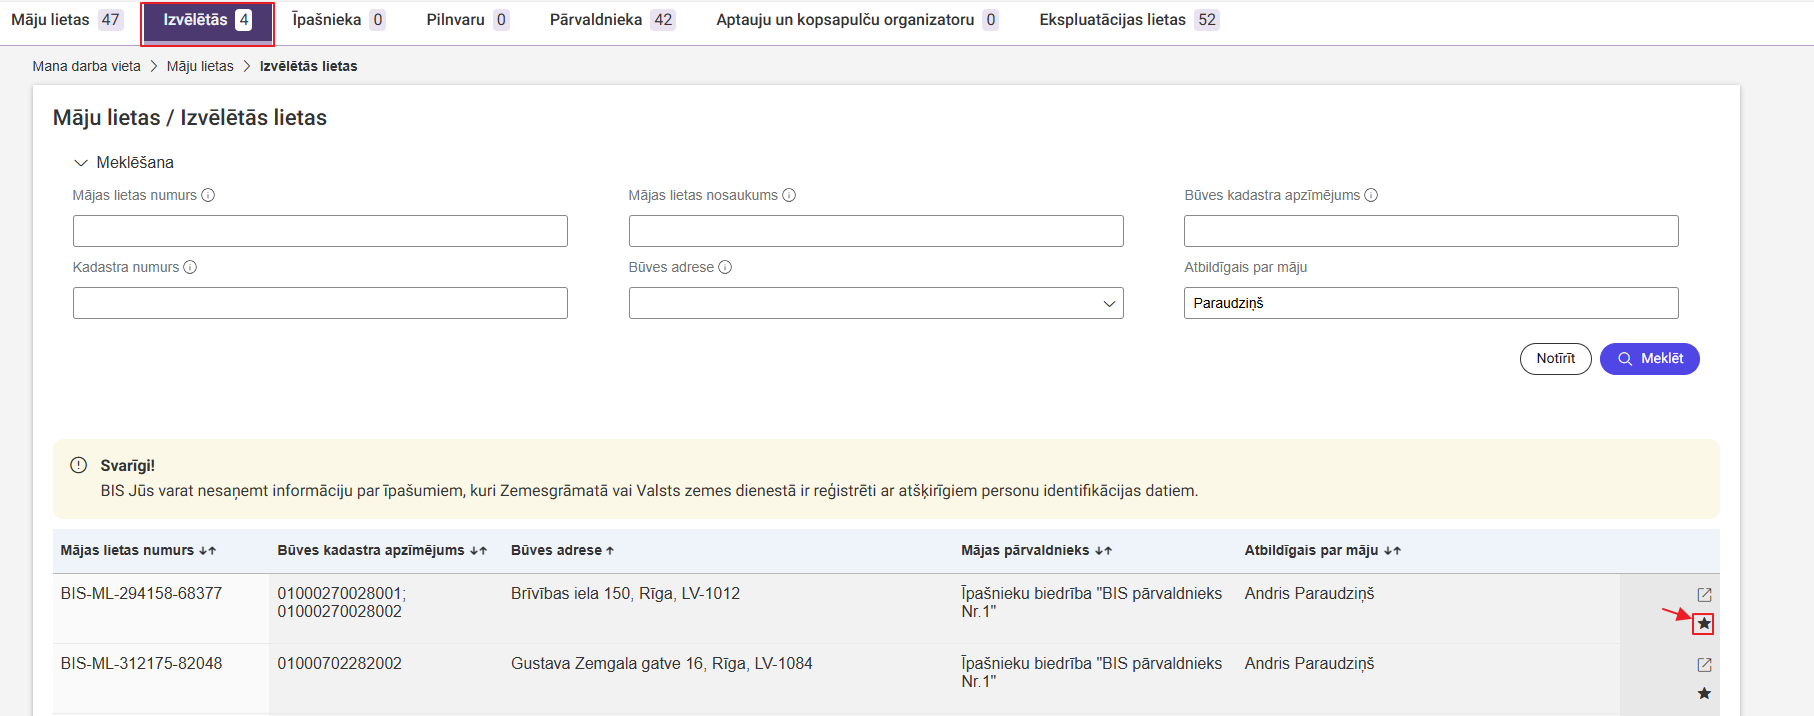Sort table by Atbildīgais par māju
The image size is (1814, 716).
pos(1392,551)
